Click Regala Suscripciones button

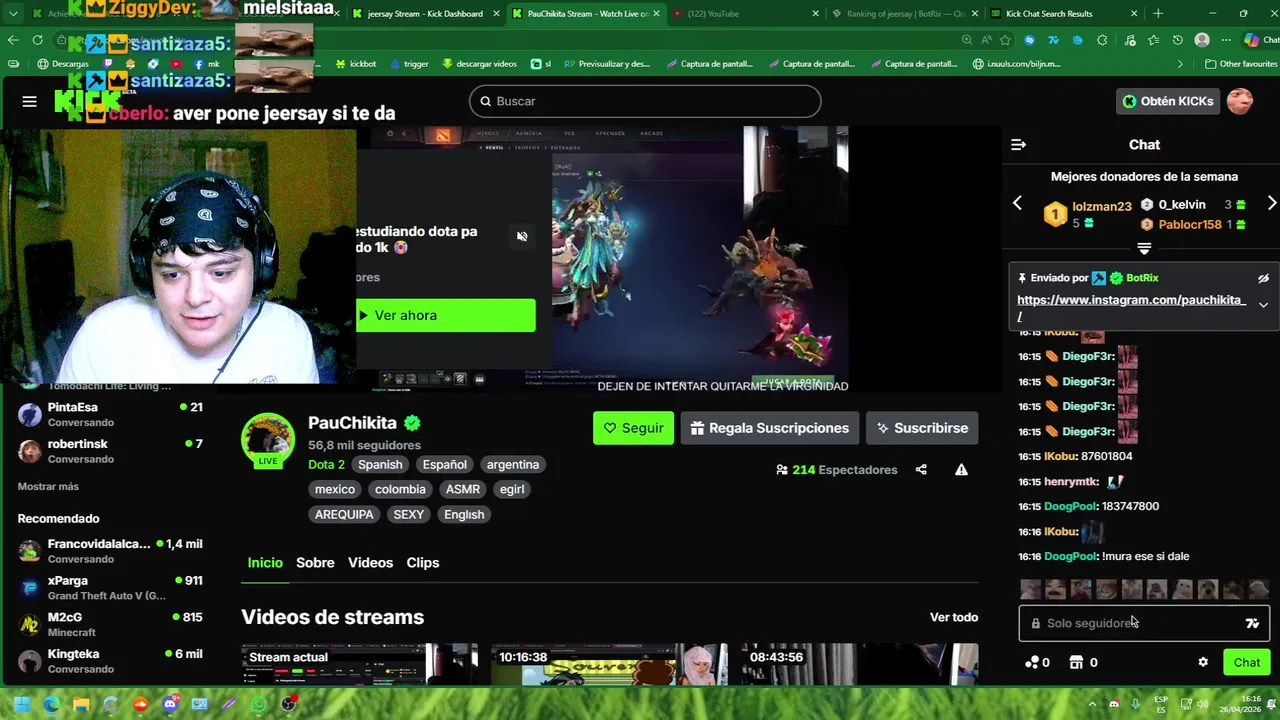(770, 428)
